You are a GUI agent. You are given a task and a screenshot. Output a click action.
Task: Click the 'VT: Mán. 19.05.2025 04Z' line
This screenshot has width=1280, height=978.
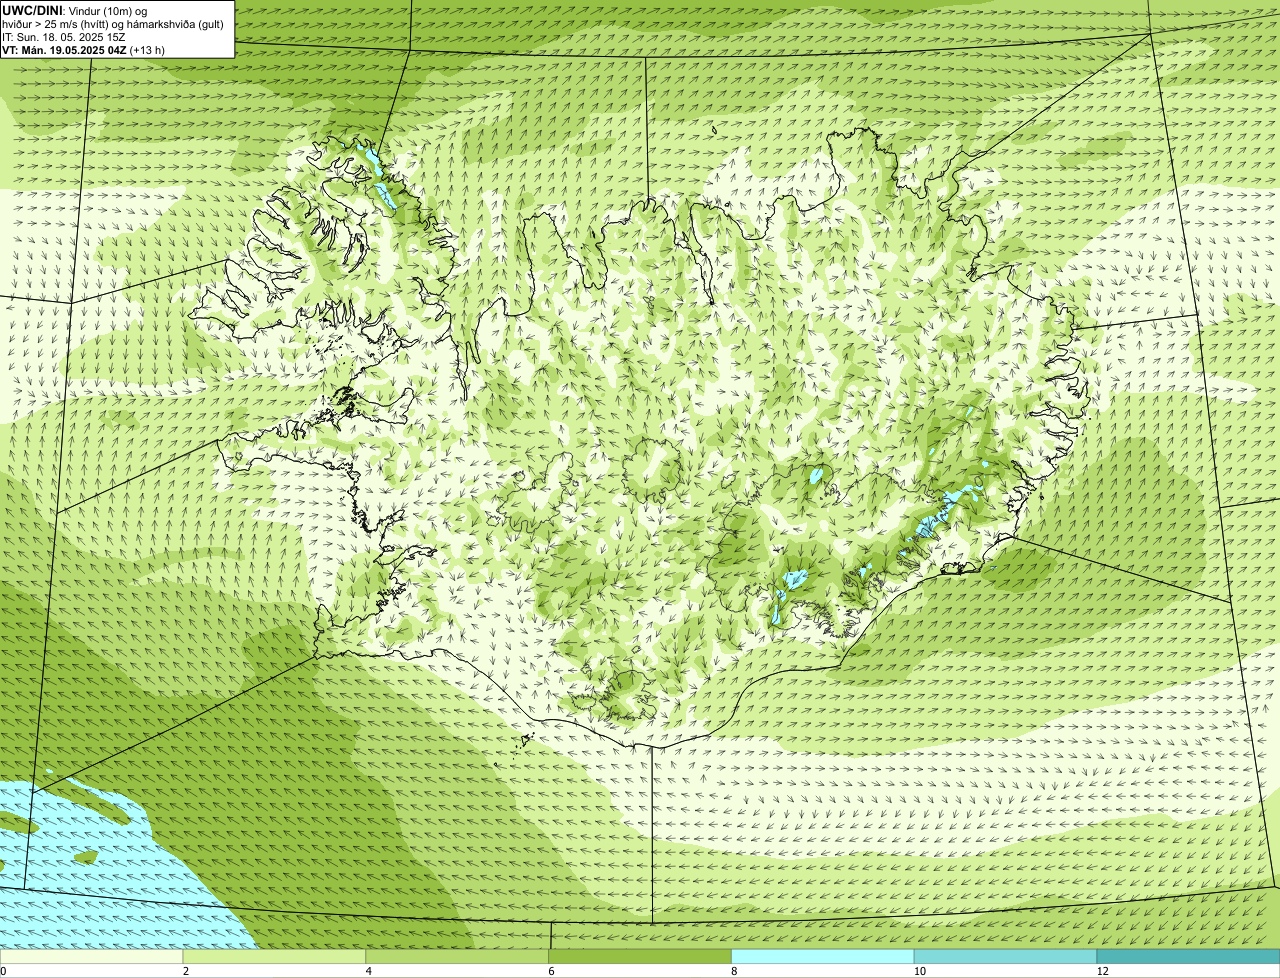coord(83,50)
